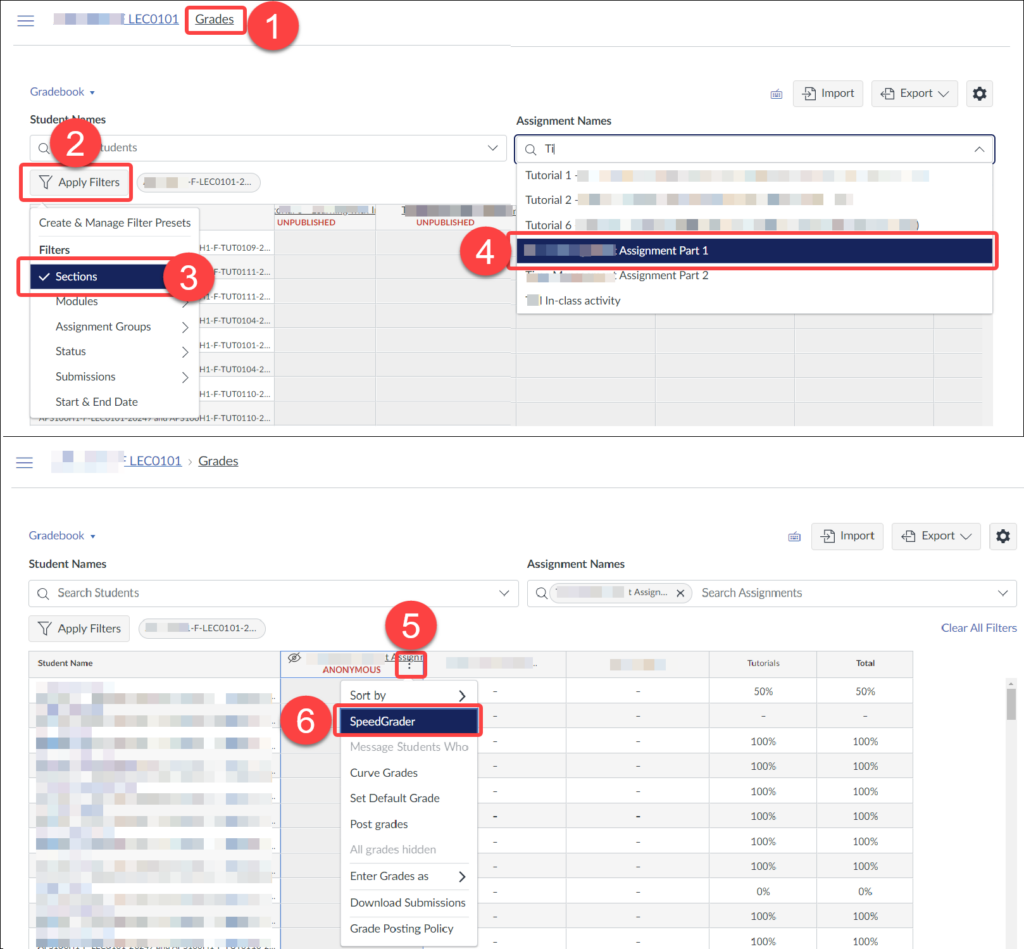This screenshot has width=1024, height=949.
Task: Click the eye icon on the Anonymous assignment column
Action: click(x=295, y=658)
